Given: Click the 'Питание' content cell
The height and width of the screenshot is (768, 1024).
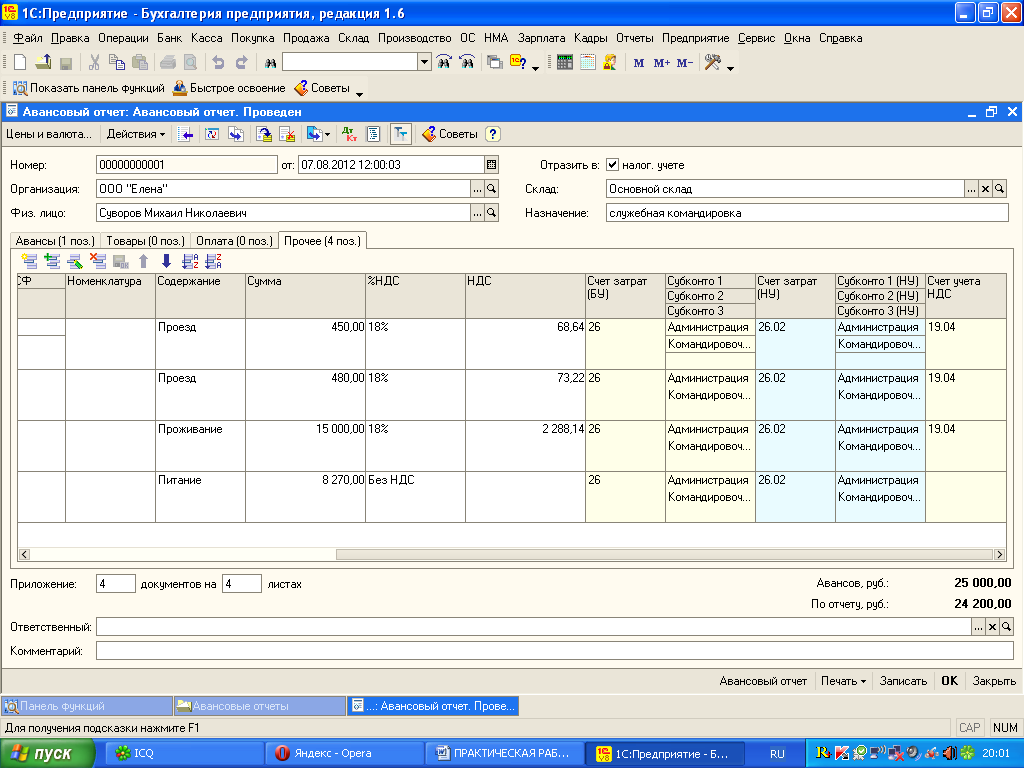Looking at the screenshot, I should pos(200,497).
